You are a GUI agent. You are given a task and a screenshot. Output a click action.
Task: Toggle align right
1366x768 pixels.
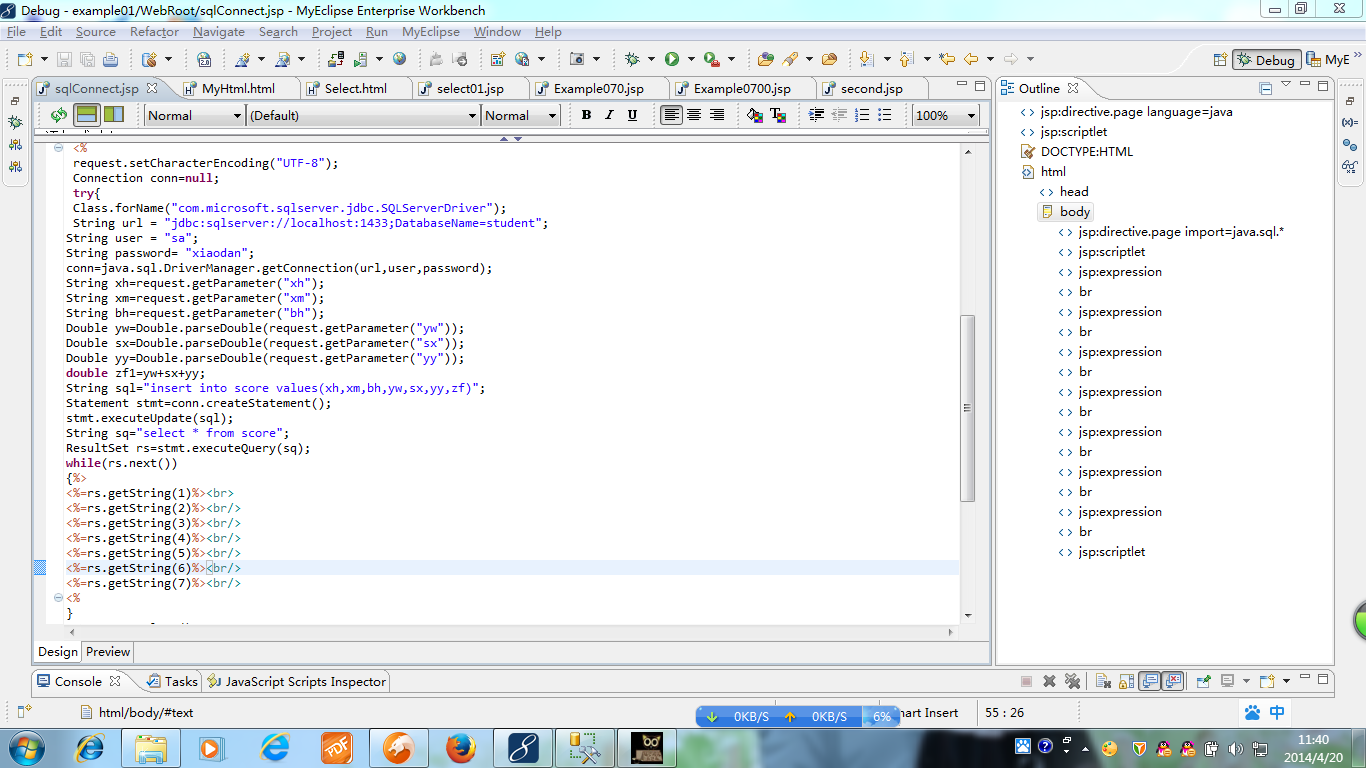pos(716,115)
